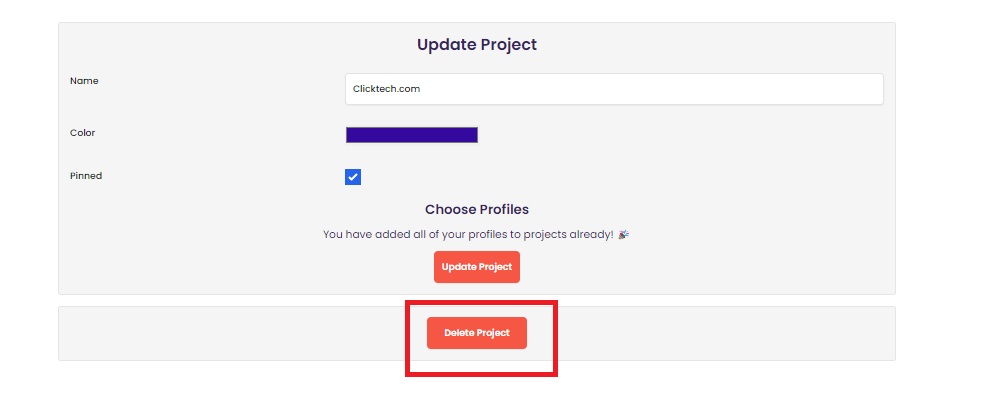Click the word "projects" in the profiles message
Screen dimensions: 1000x416
click(544, 235)
